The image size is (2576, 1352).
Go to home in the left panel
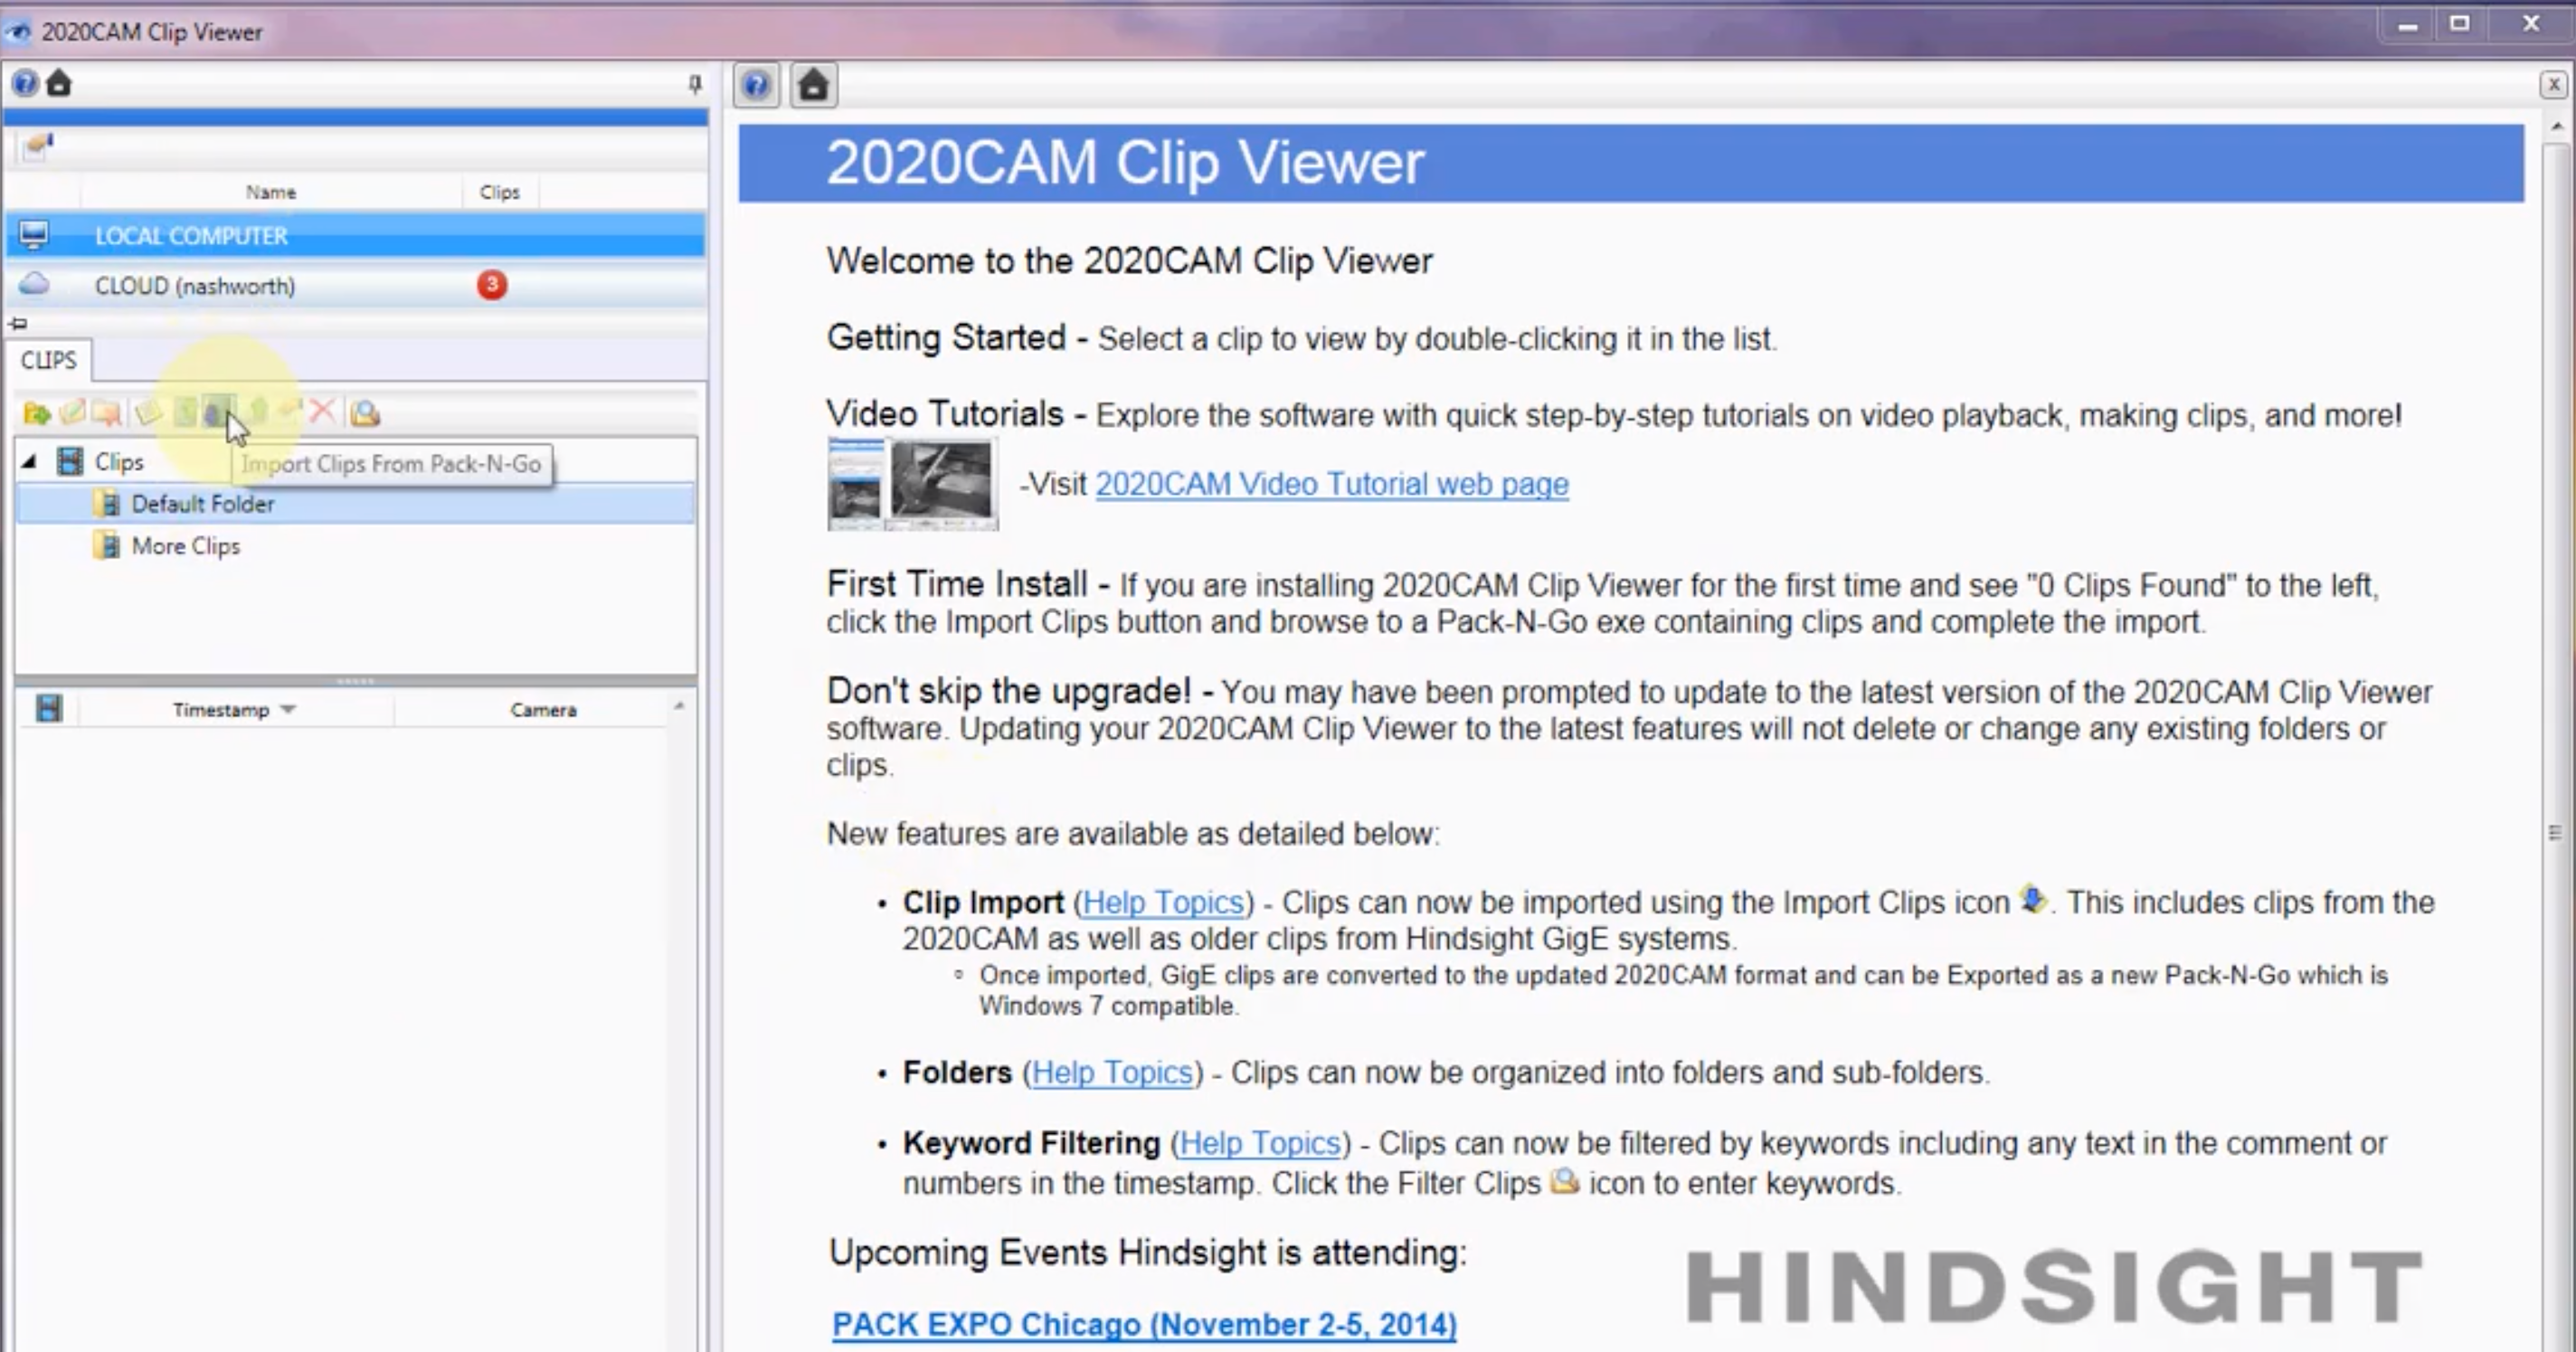(x=59, y=83)
